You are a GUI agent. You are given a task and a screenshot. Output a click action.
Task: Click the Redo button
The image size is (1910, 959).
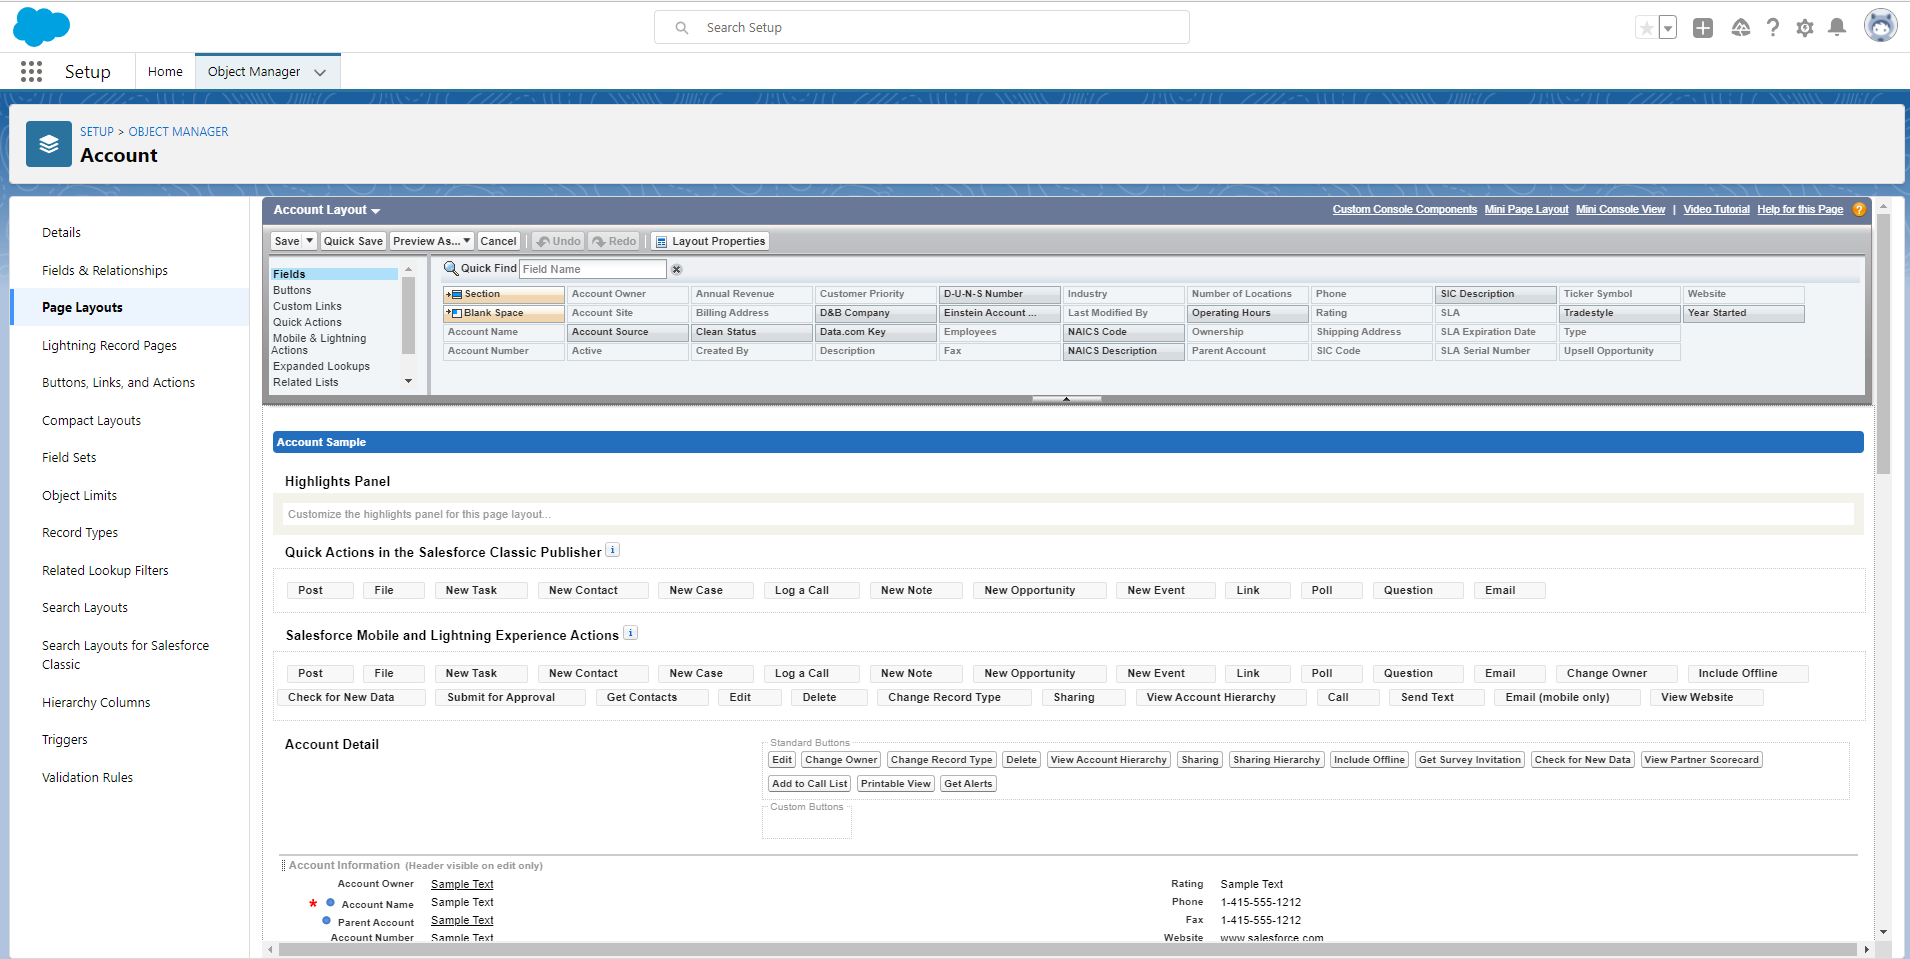[614, 241]
